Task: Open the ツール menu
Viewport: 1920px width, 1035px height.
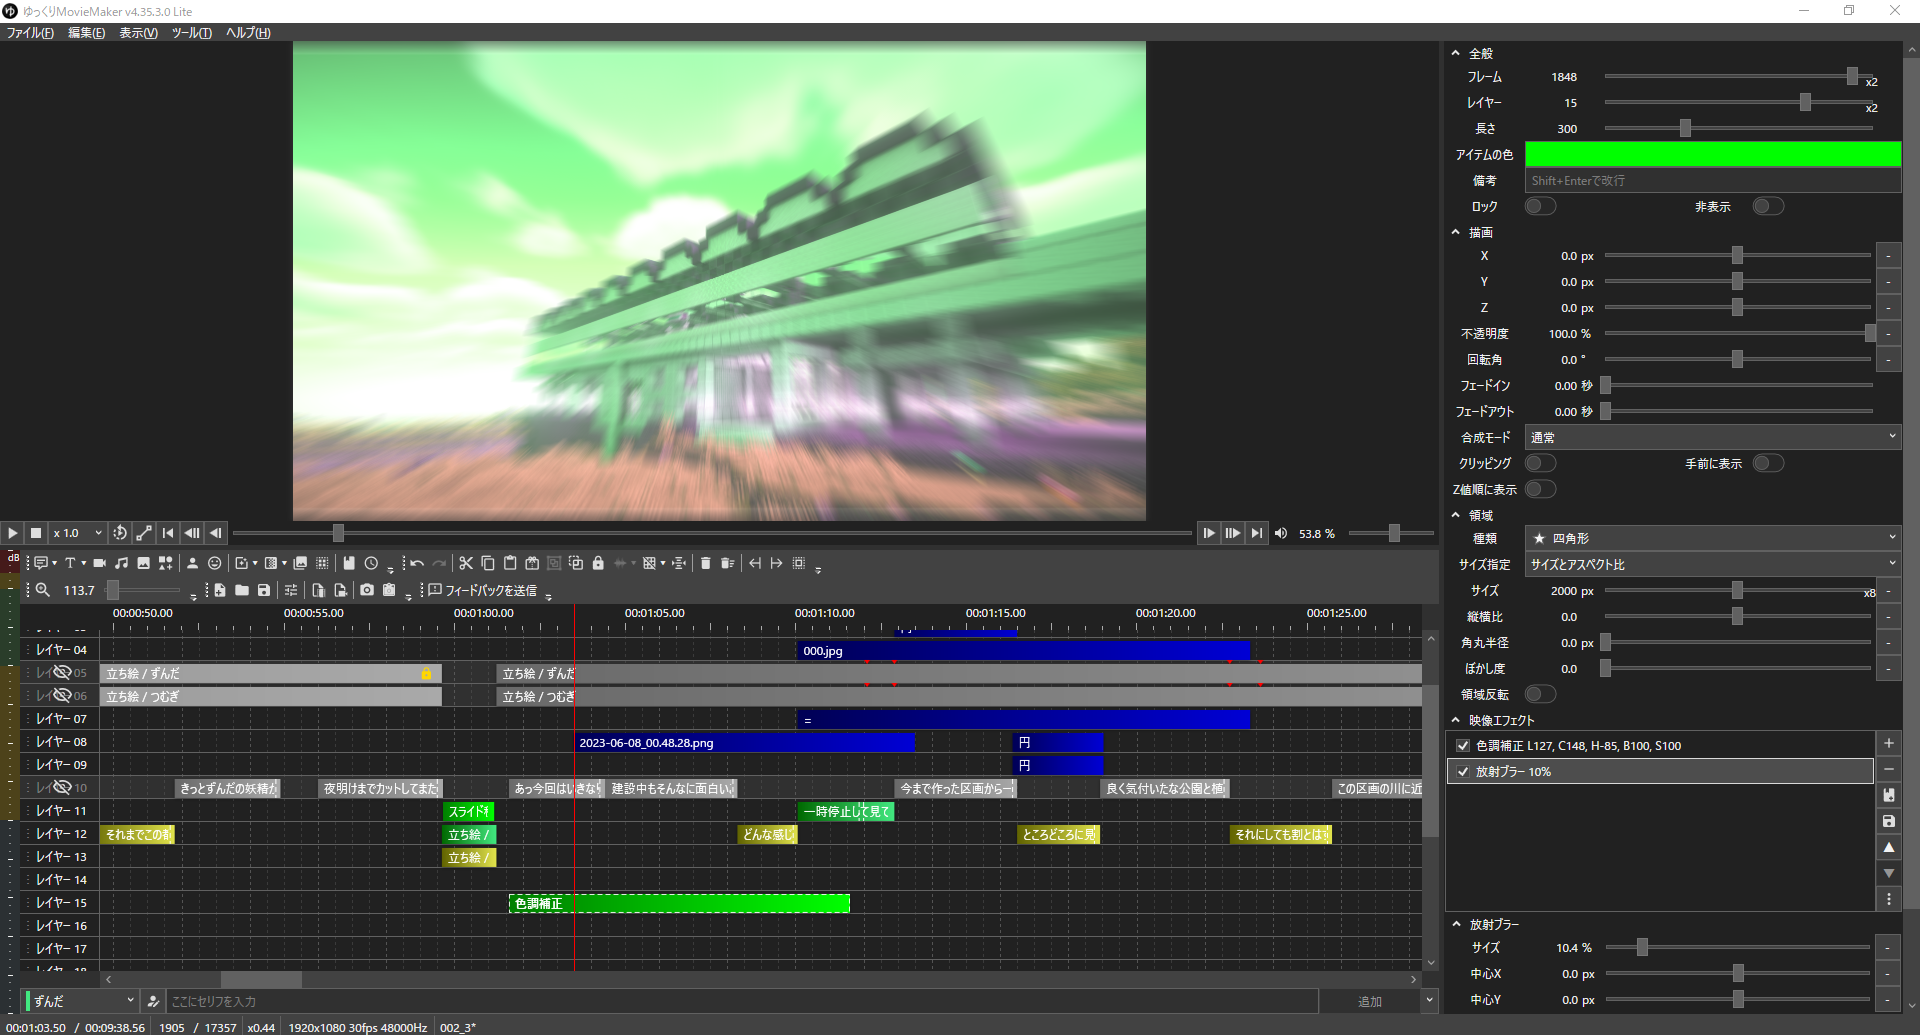Action: pyautogui.click(x=191, y=33)
